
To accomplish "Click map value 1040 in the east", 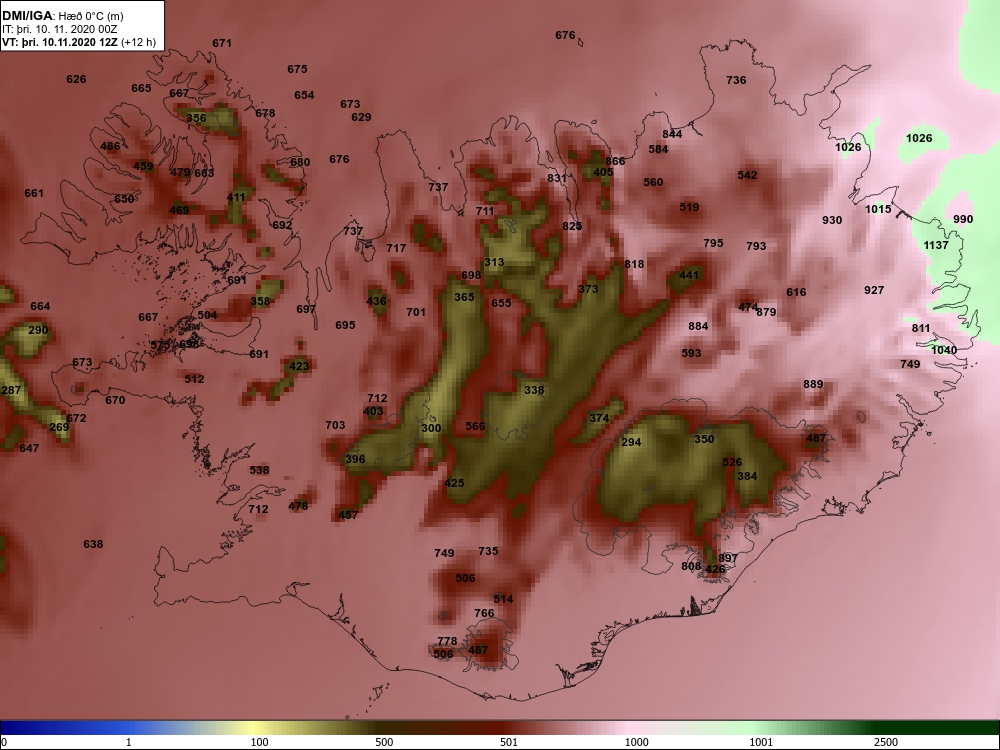I will point(944,350).
